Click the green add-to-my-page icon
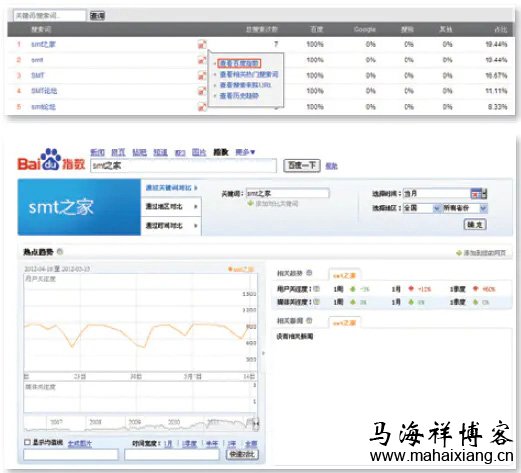The width and height of the screenshot is (521, 473). 459,253
